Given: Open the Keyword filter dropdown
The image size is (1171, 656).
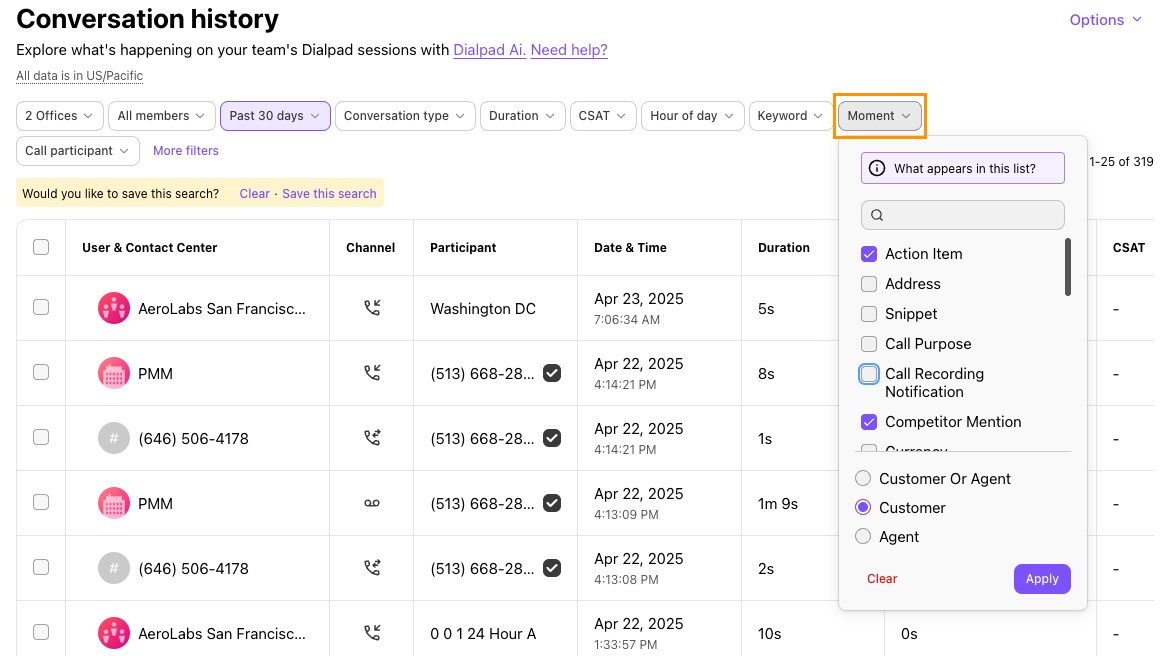Looking at the screenshot, I should (791, 116).
